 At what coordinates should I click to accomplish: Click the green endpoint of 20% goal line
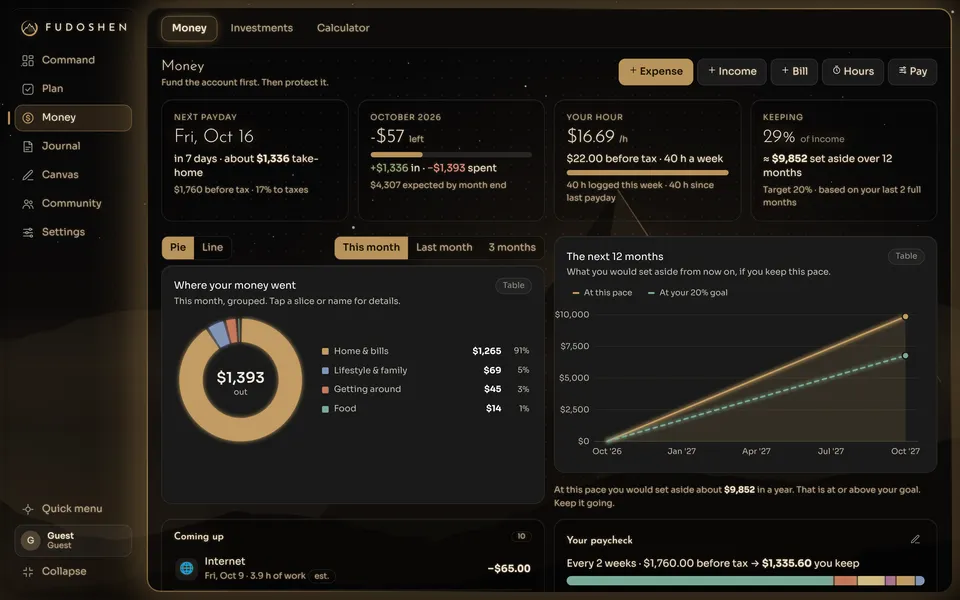click(905, 356)
